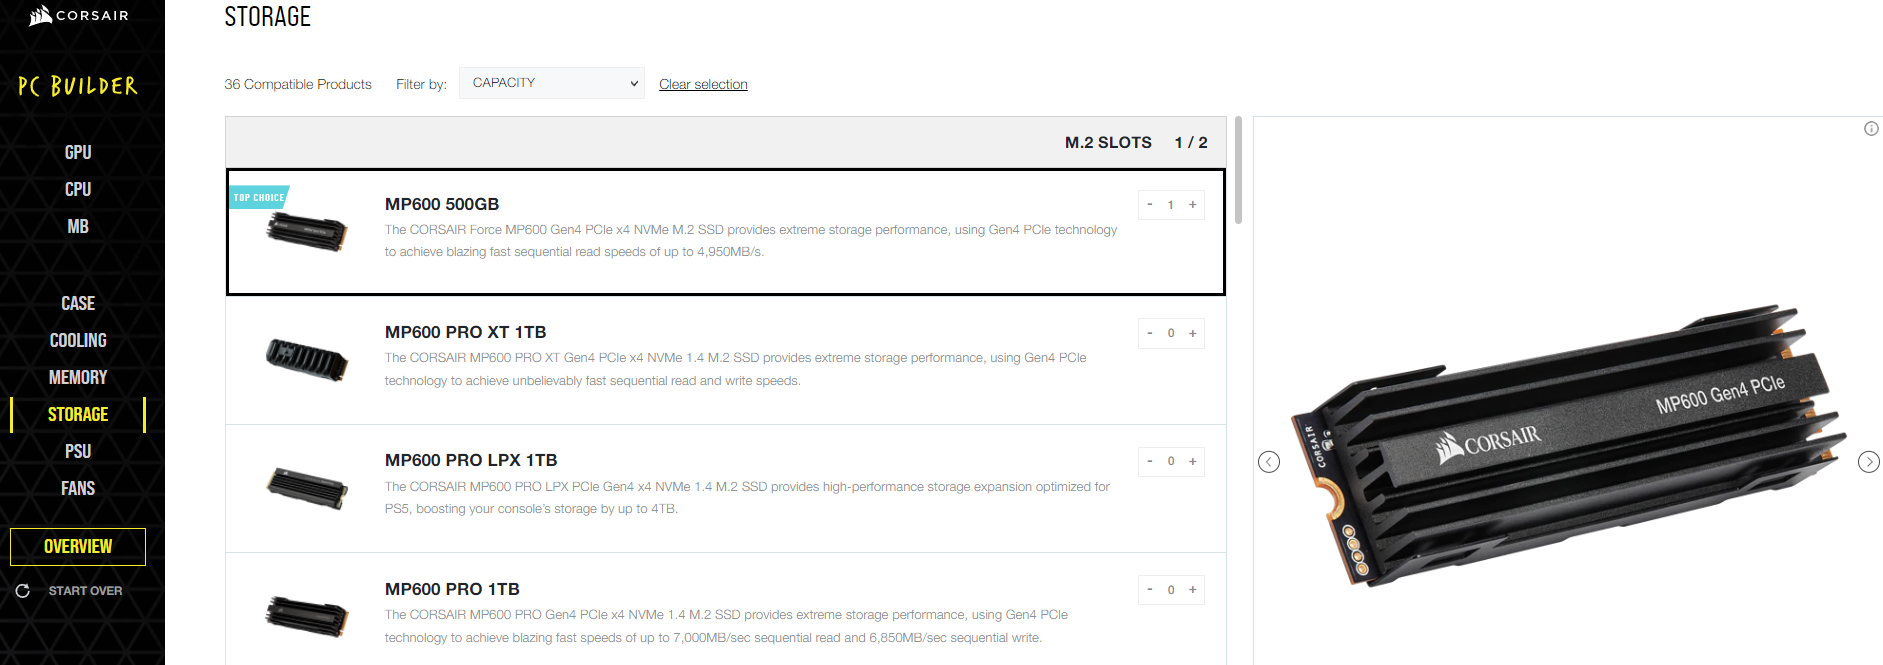
Task: Click the Corsair logo icon
Action: (41, 15)
